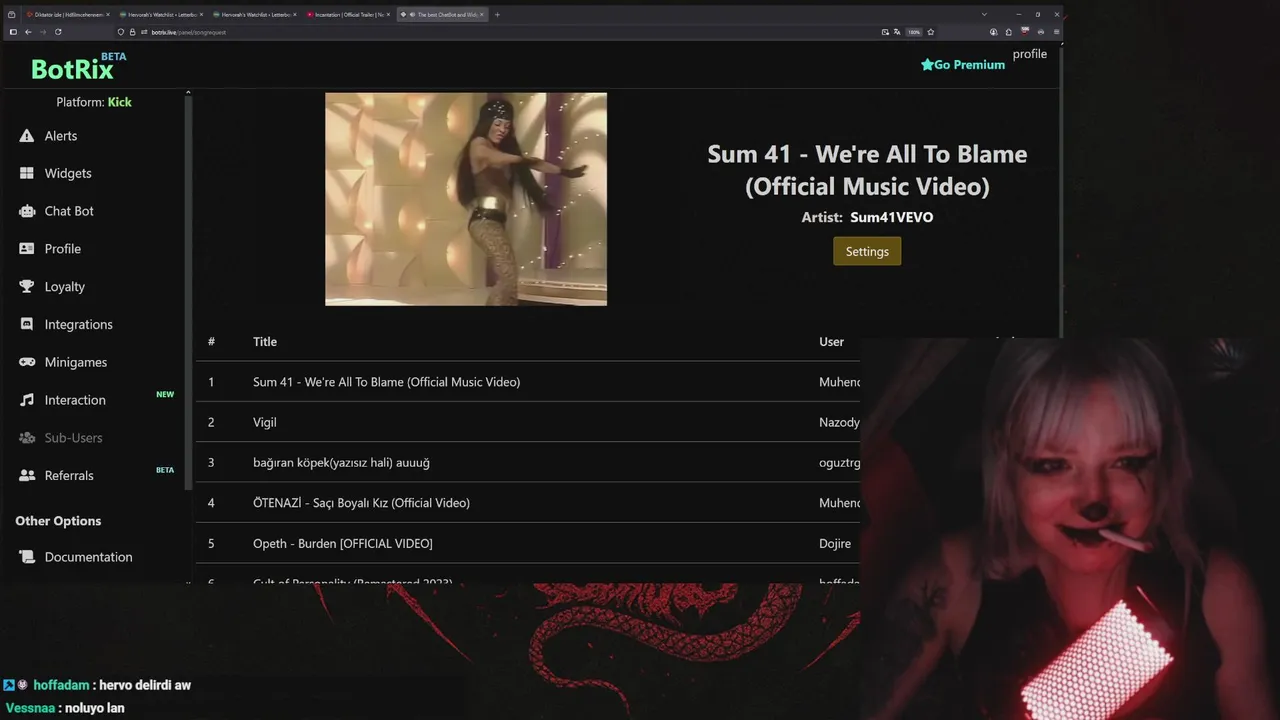Select 'ÖTENAZİ - Saçı Boyalı Kız' row
This screenshot has height=720, width=1280.
(528, 503)
